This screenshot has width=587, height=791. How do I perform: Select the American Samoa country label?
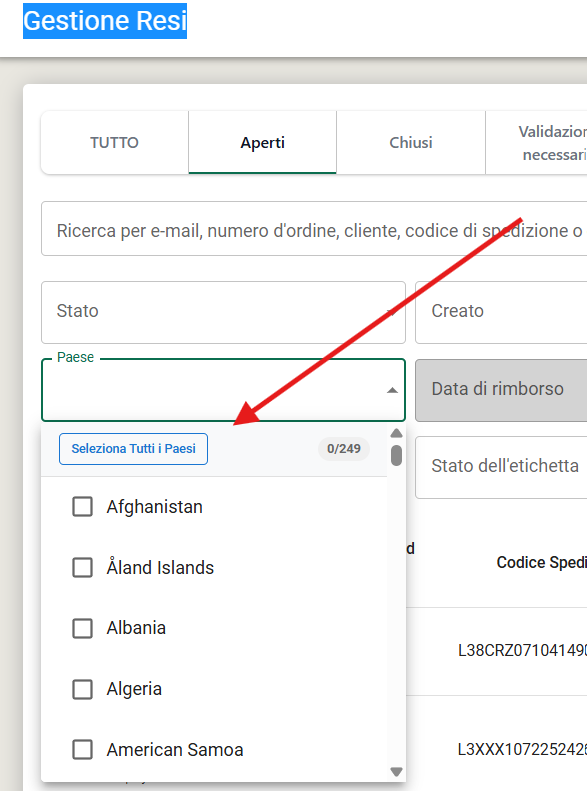[x=174, y=750]
